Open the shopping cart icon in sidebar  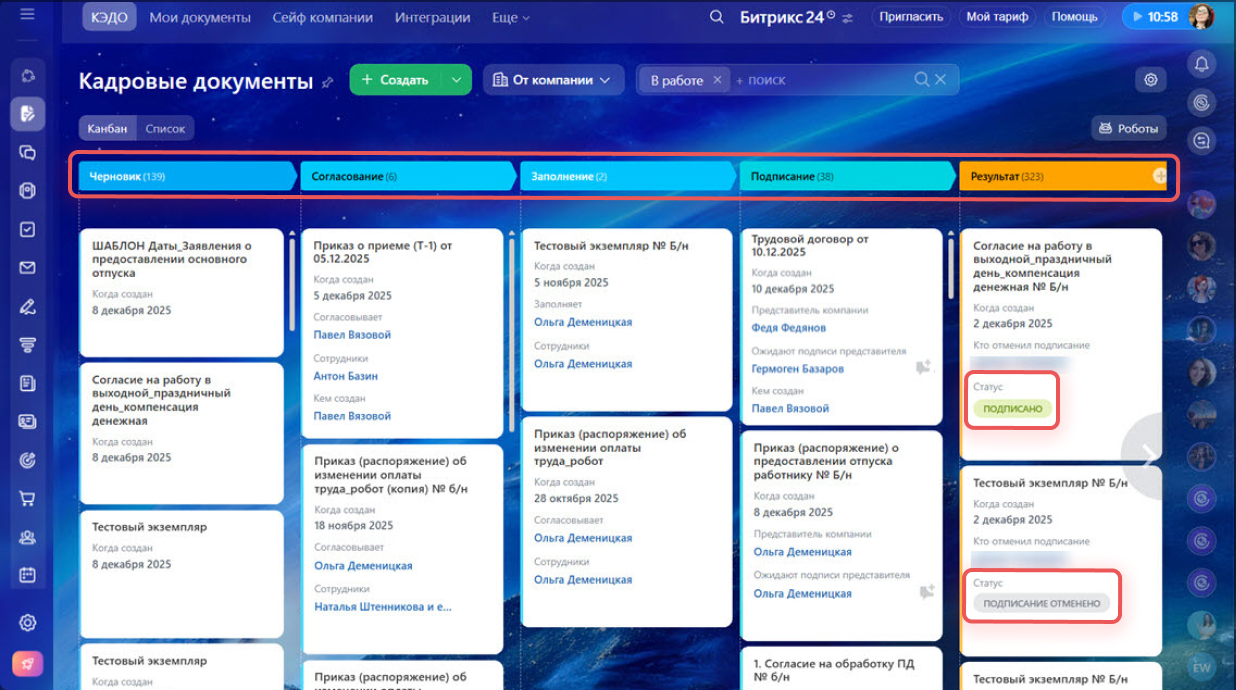(x=28, y=498)
